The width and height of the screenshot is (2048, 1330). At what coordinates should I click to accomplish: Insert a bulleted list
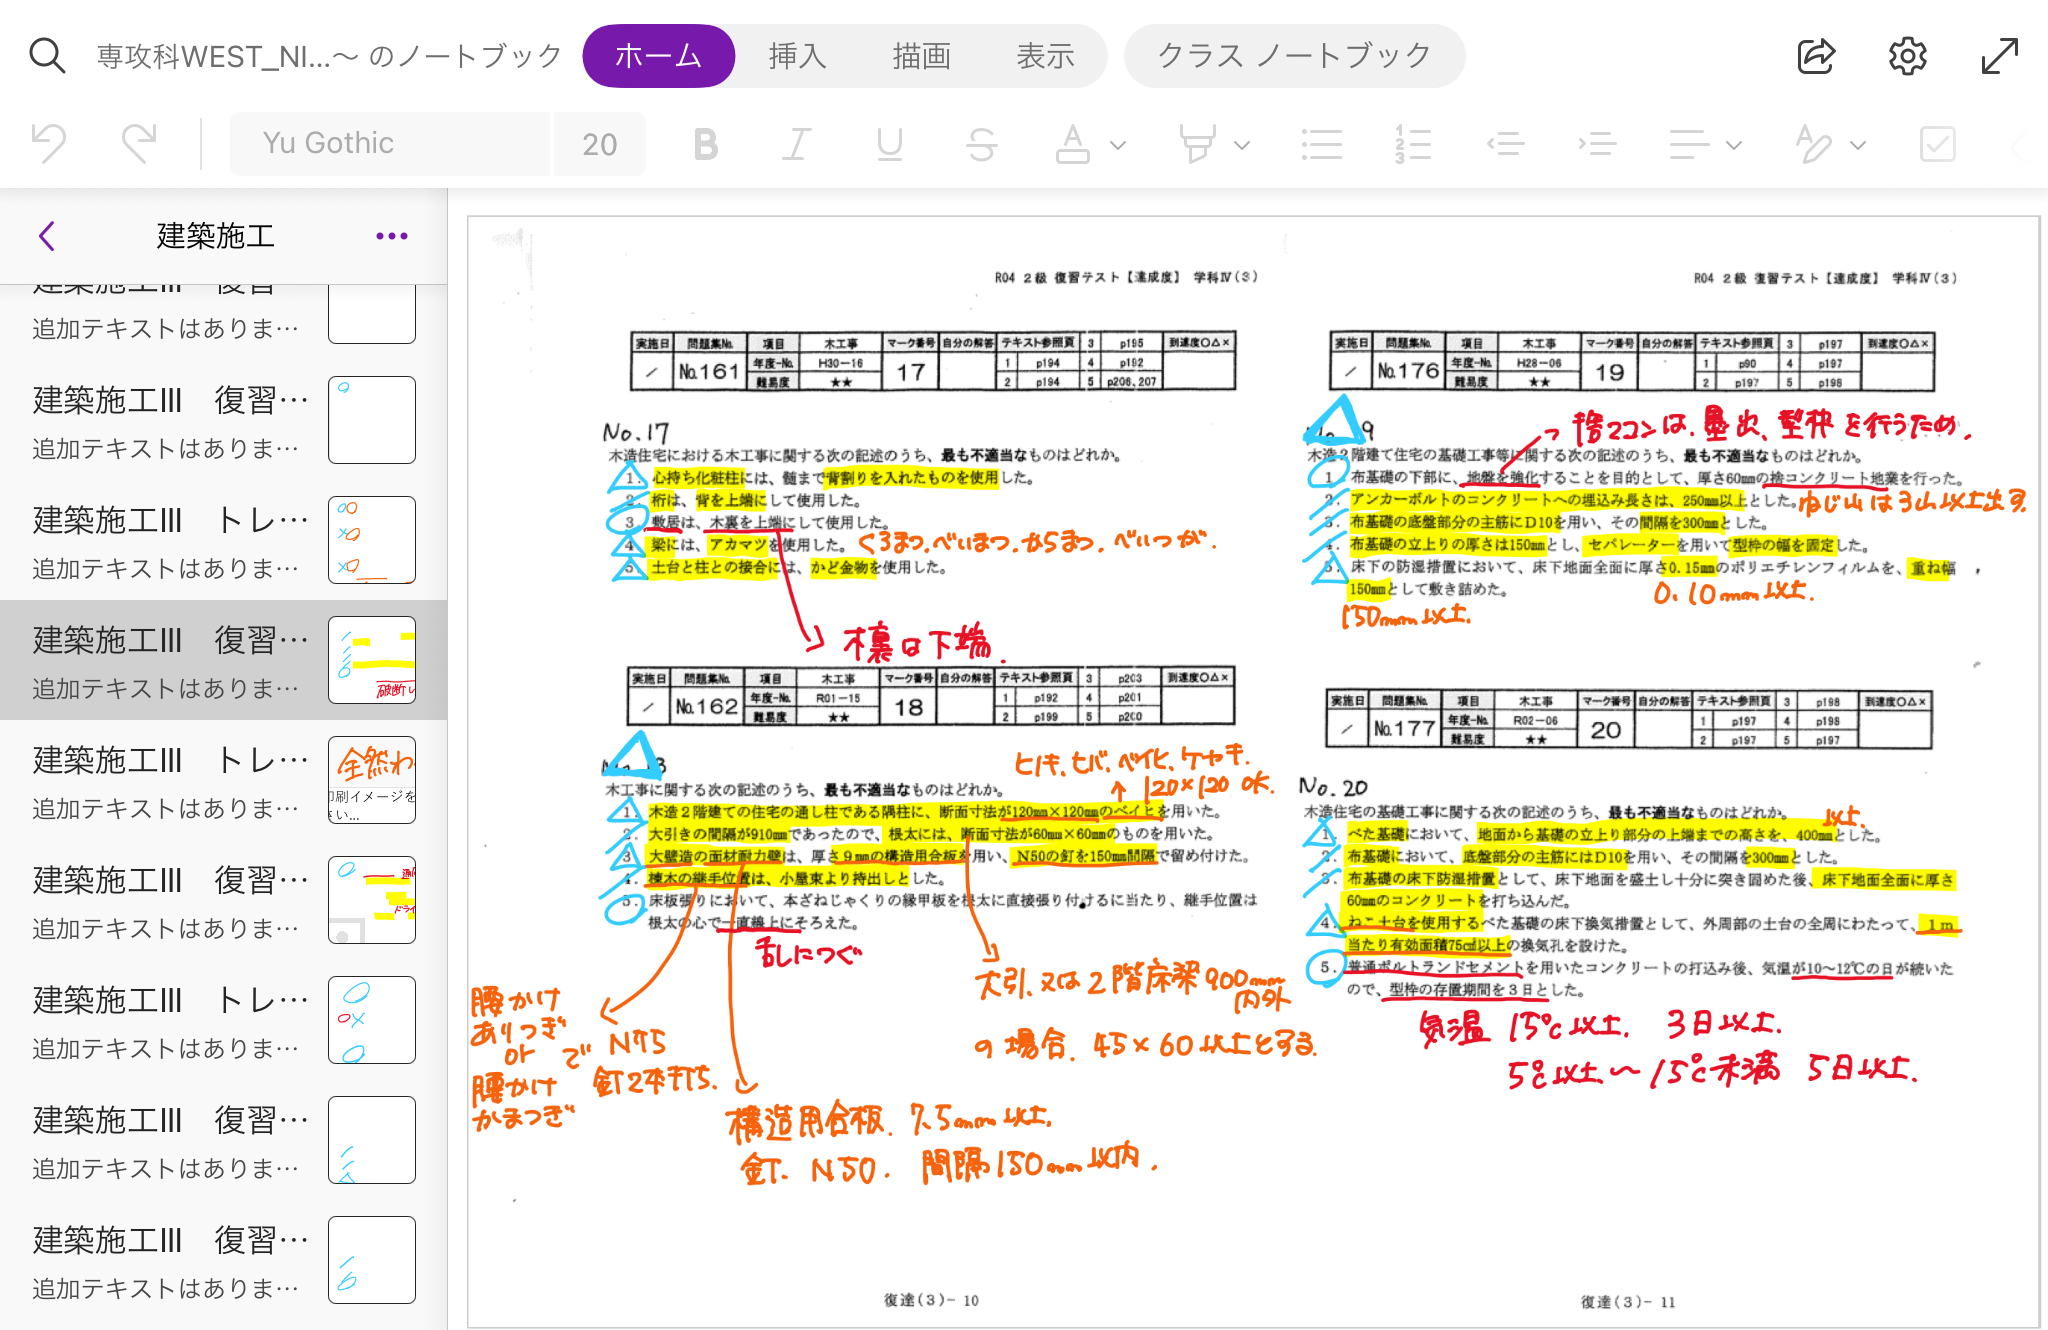point(1321,145)
